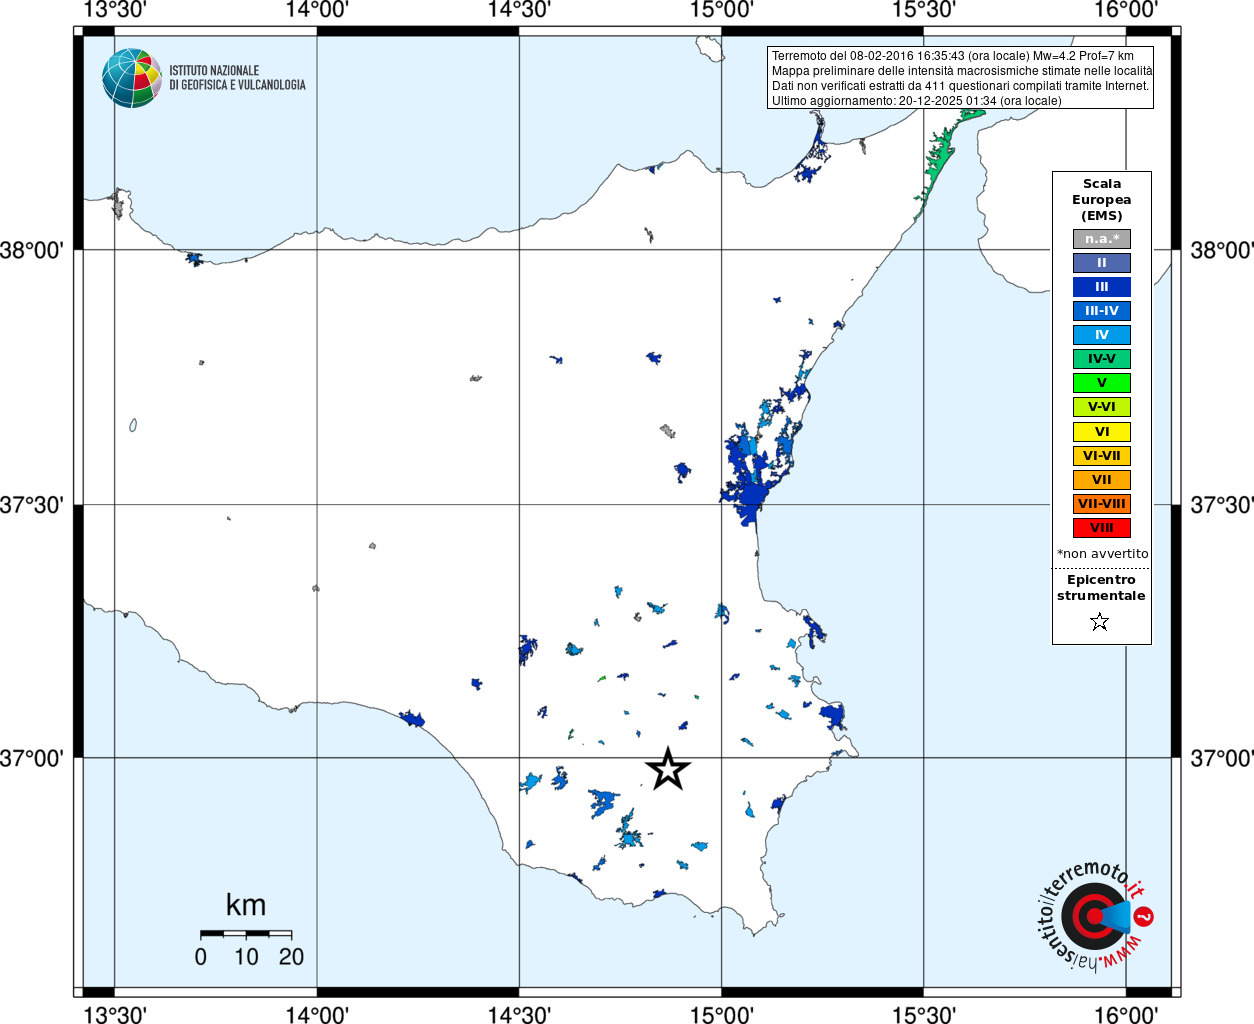Click the km scale bar
Screen dimensions: 1254x1024
[246, 934]
